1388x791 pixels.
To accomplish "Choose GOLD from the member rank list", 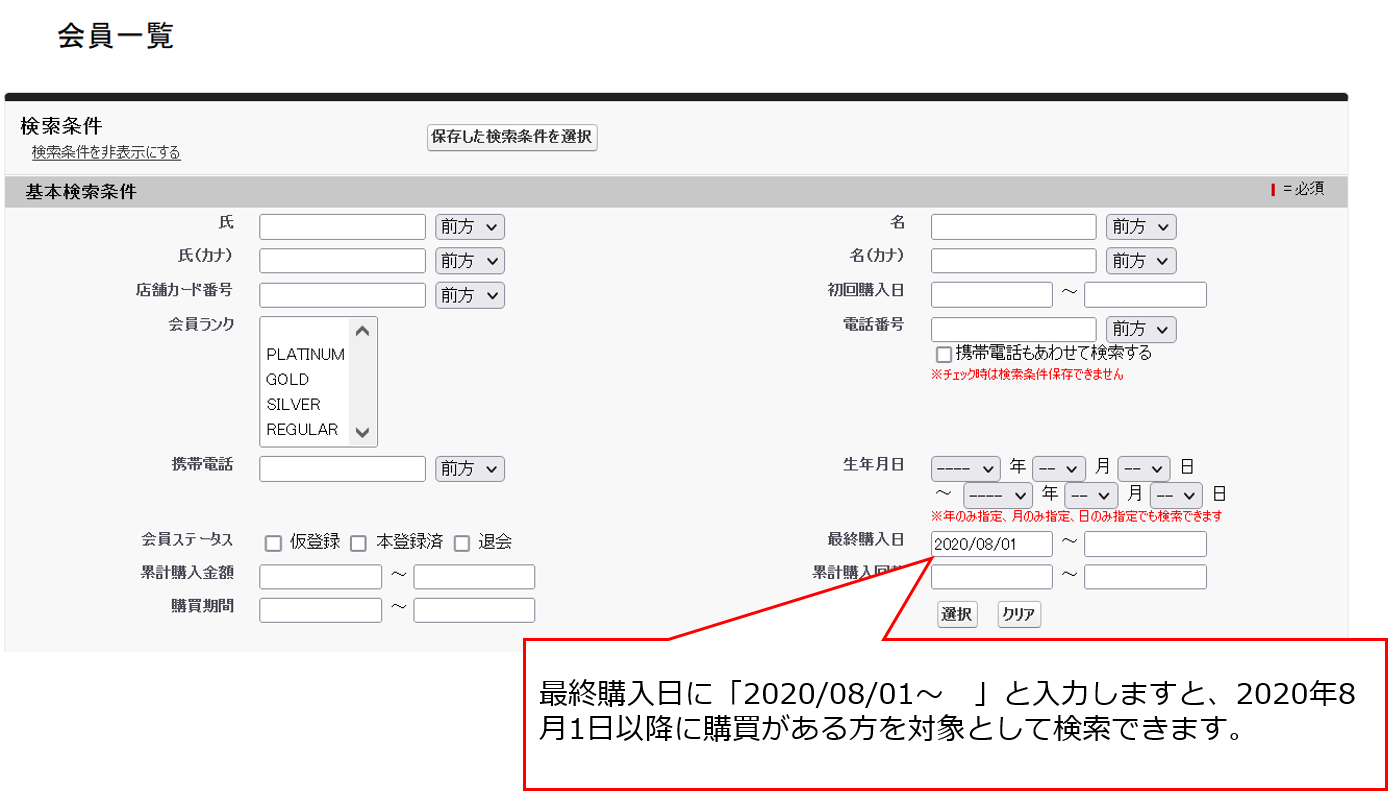I will [x=288, y=379].
